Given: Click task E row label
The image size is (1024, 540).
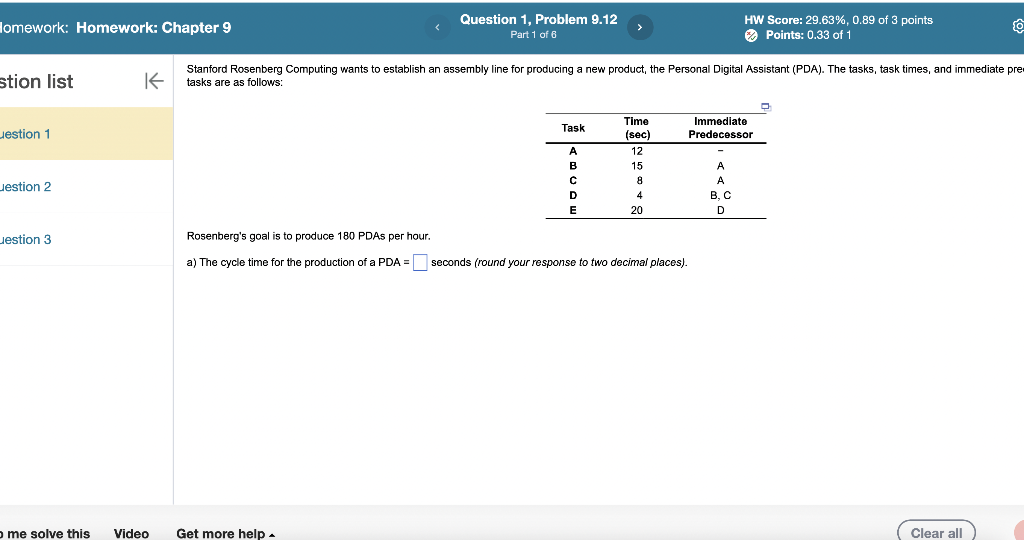Looking at the screenshot, I should pos(573,210).
